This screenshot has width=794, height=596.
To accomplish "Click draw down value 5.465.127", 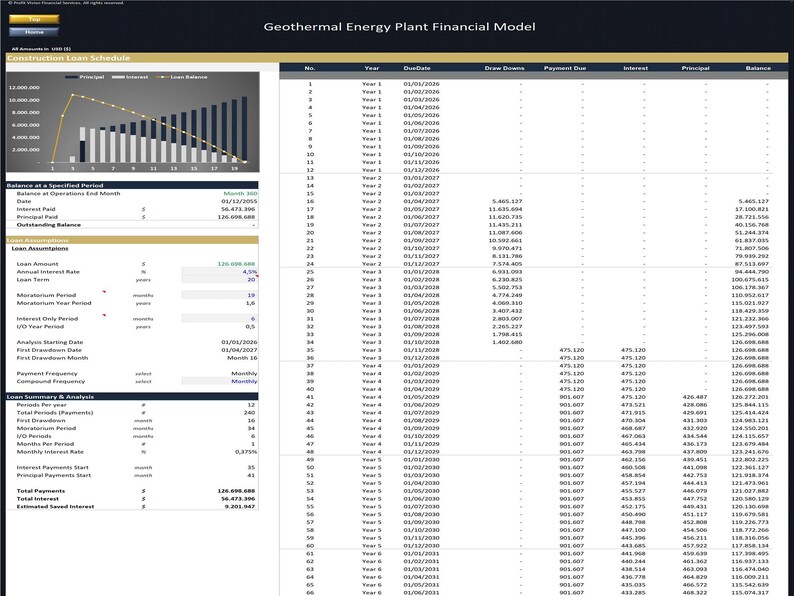I will [507, 202].
